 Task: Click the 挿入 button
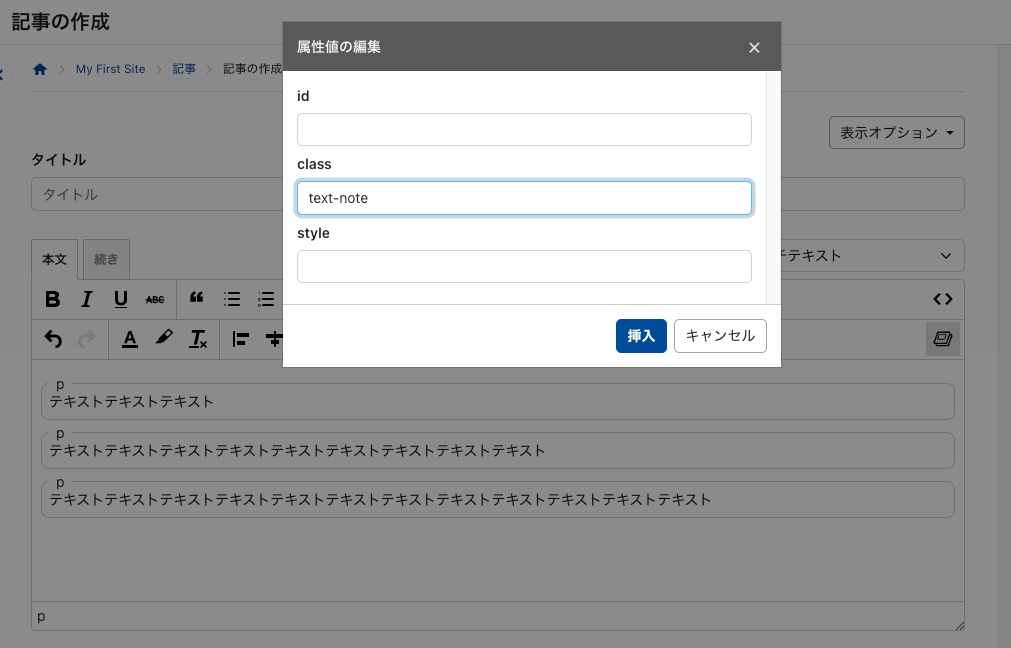[x=641, y=336]
